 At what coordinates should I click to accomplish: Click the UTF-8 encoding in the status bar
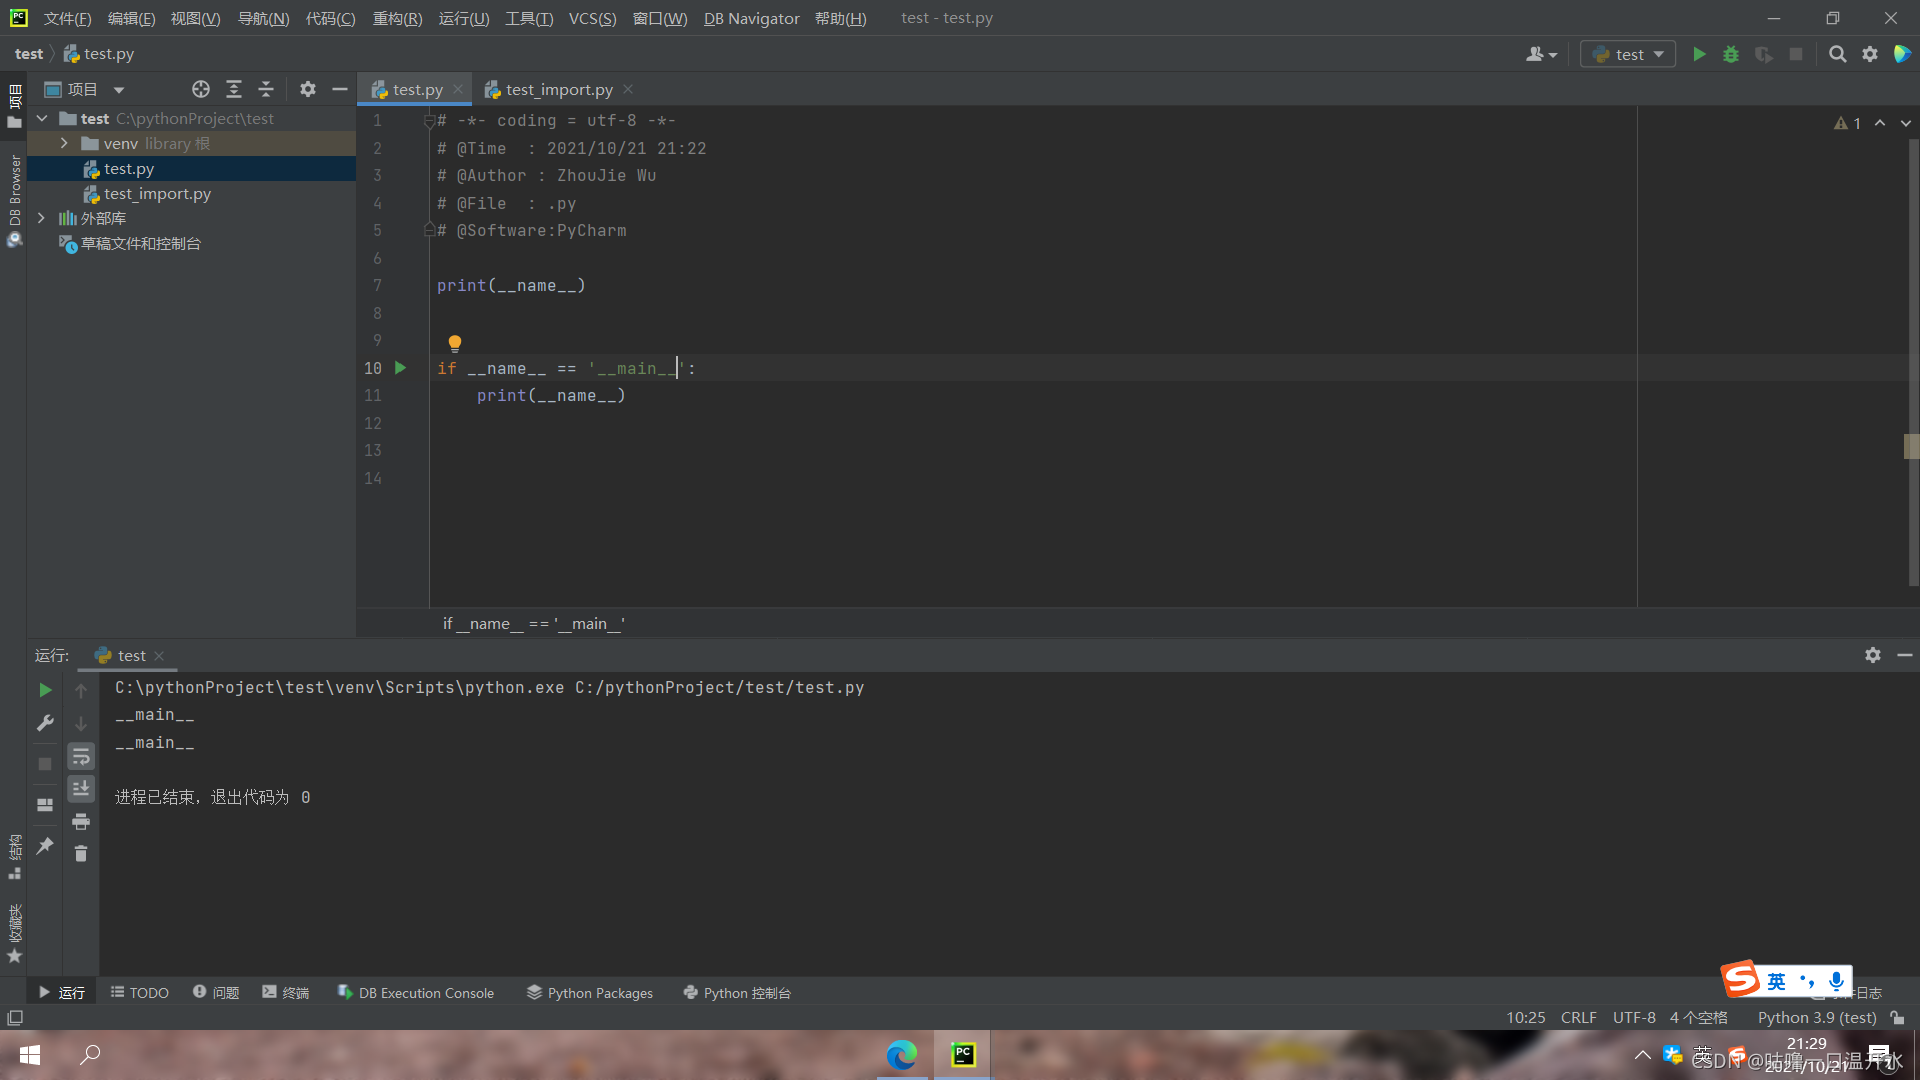(x=1634, y=1017)
